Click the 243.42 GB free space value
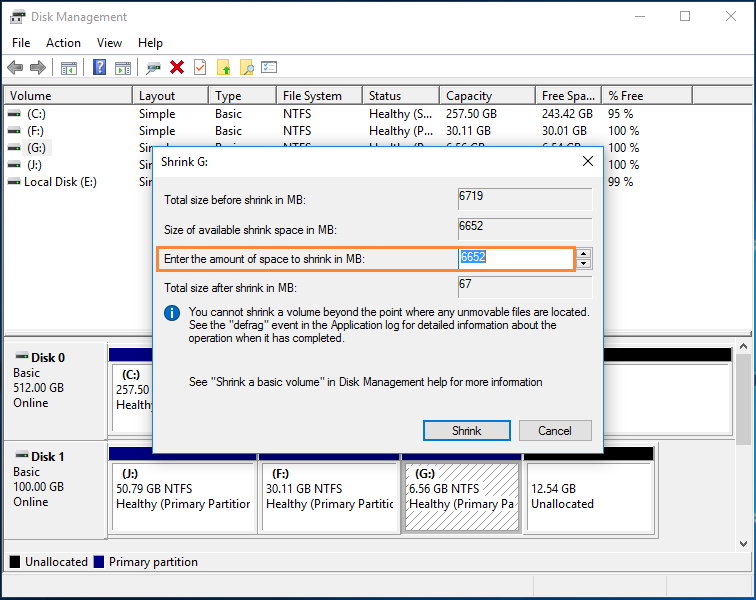Viewport: 756px width, 600px height. click(x=567, y=114)
